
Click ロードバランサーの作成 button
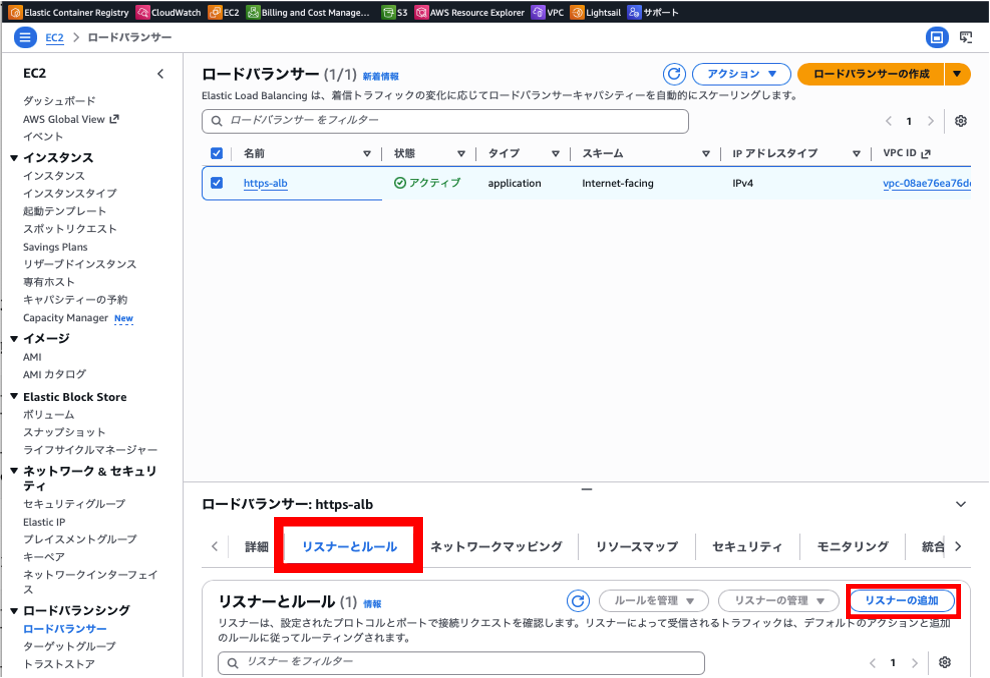tap(871, 74)
